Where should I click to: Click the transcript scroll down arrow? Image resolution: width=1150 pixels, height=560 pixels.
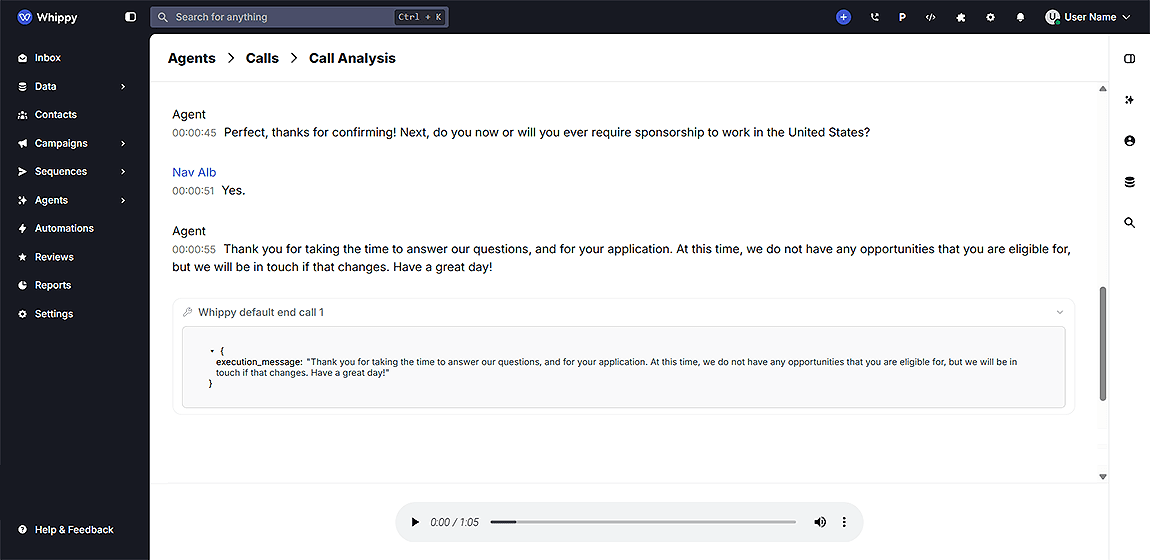(1102, 476)
